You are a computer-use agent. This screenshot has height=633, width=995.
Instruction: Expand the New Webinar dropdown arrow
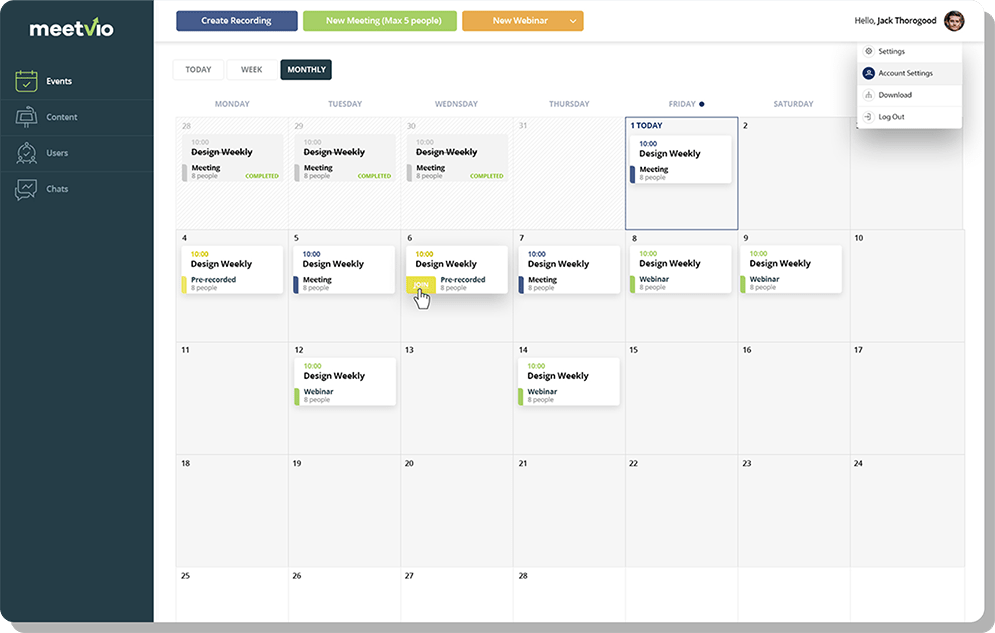point(572,21)
